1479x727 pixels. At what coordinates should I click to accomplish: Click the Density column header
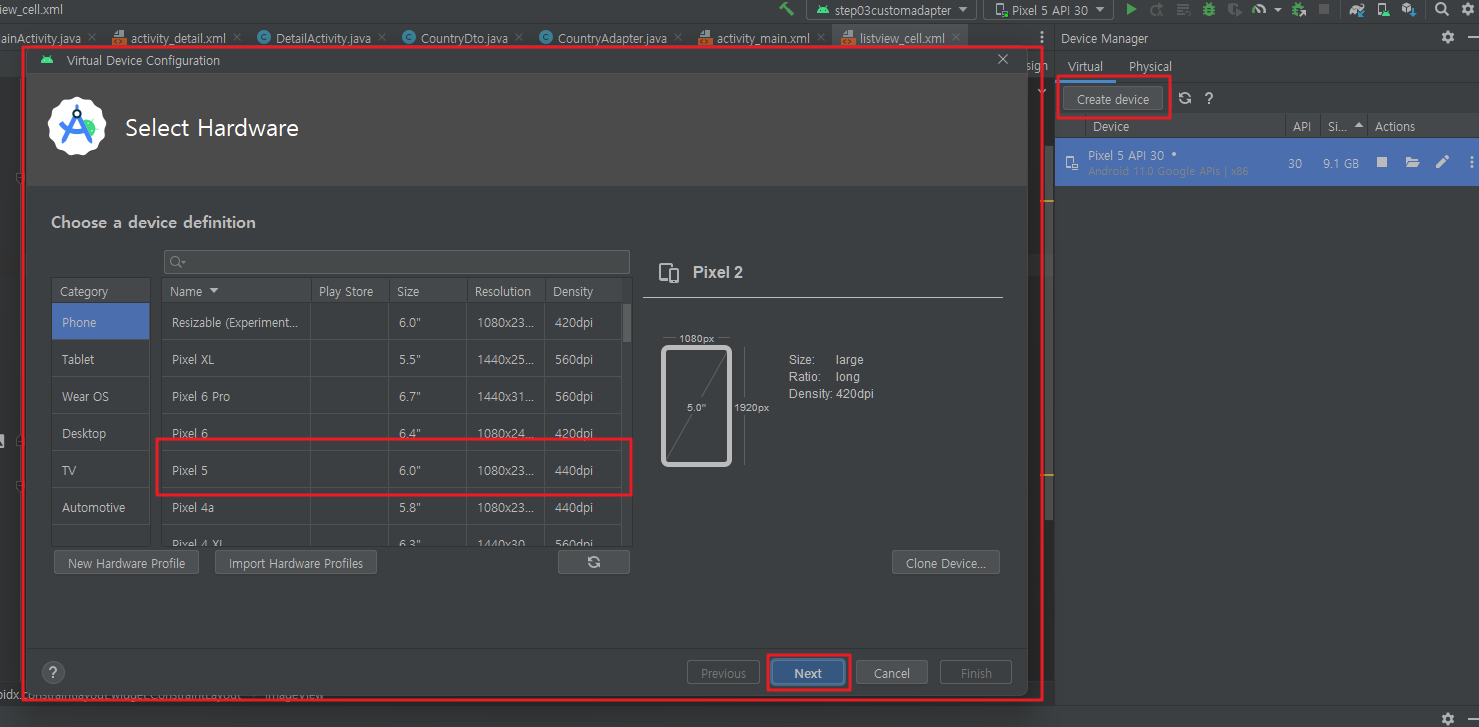[x=583, y=291]
